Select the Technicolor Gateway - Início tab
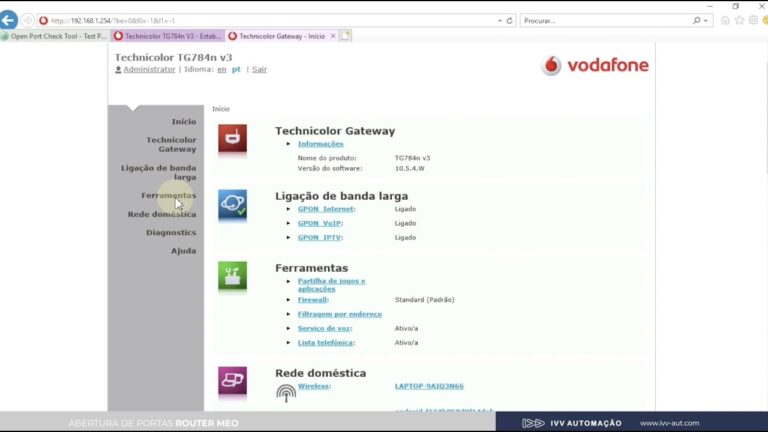The image size is (768, 432). (282, 36)
